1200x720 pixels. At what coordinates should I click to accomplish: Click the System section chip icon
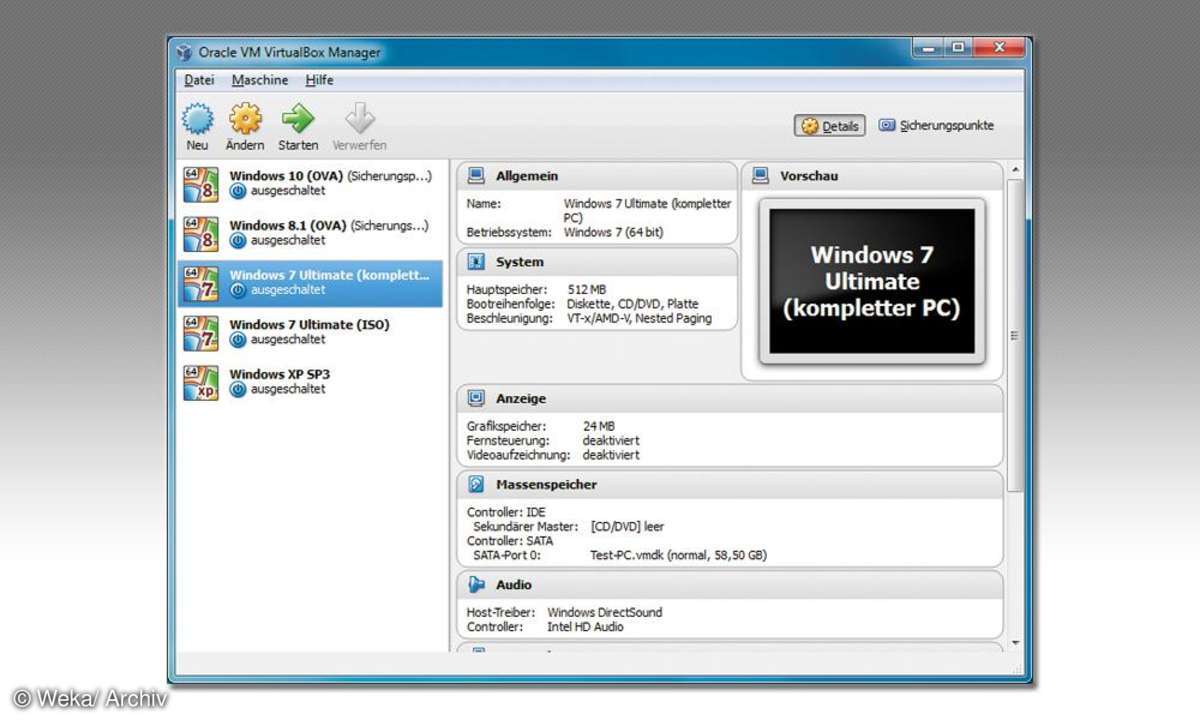(477, 262)
